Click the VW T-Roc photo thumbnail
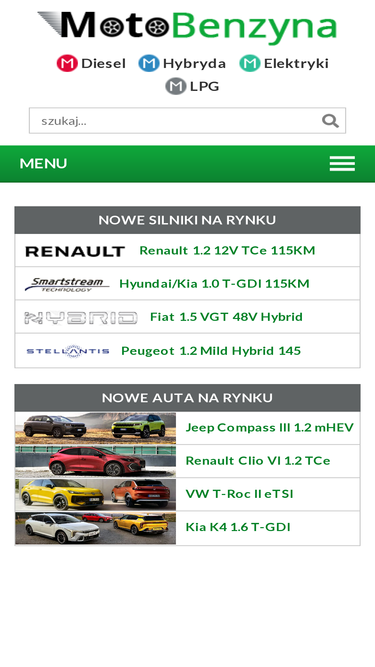375x667 pixels. 96,495
